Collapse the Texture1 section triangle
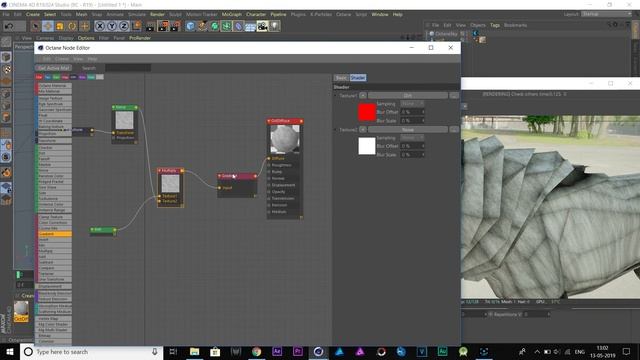Screen dimensions: 640x360 [x=336, y=96]
